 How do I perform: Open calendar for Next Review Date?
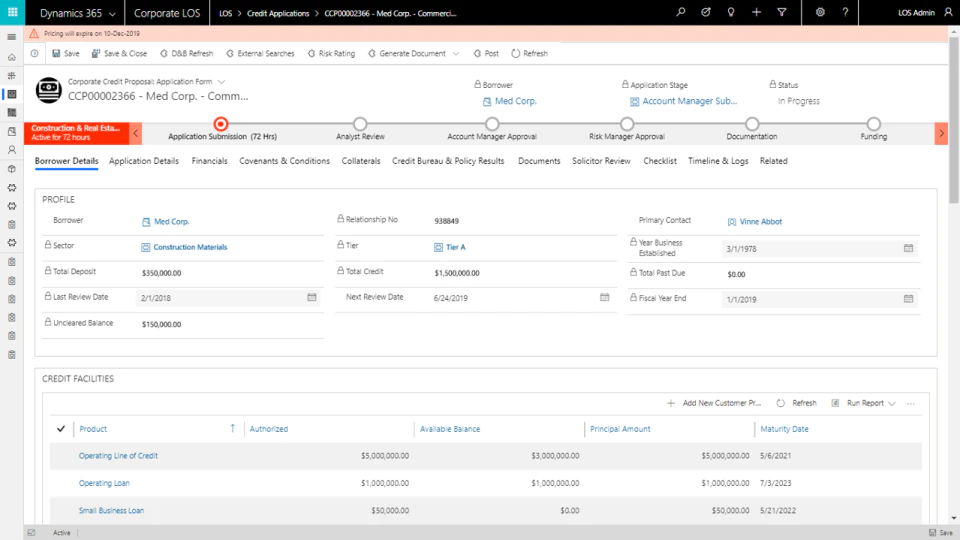(x=604, y=298)
